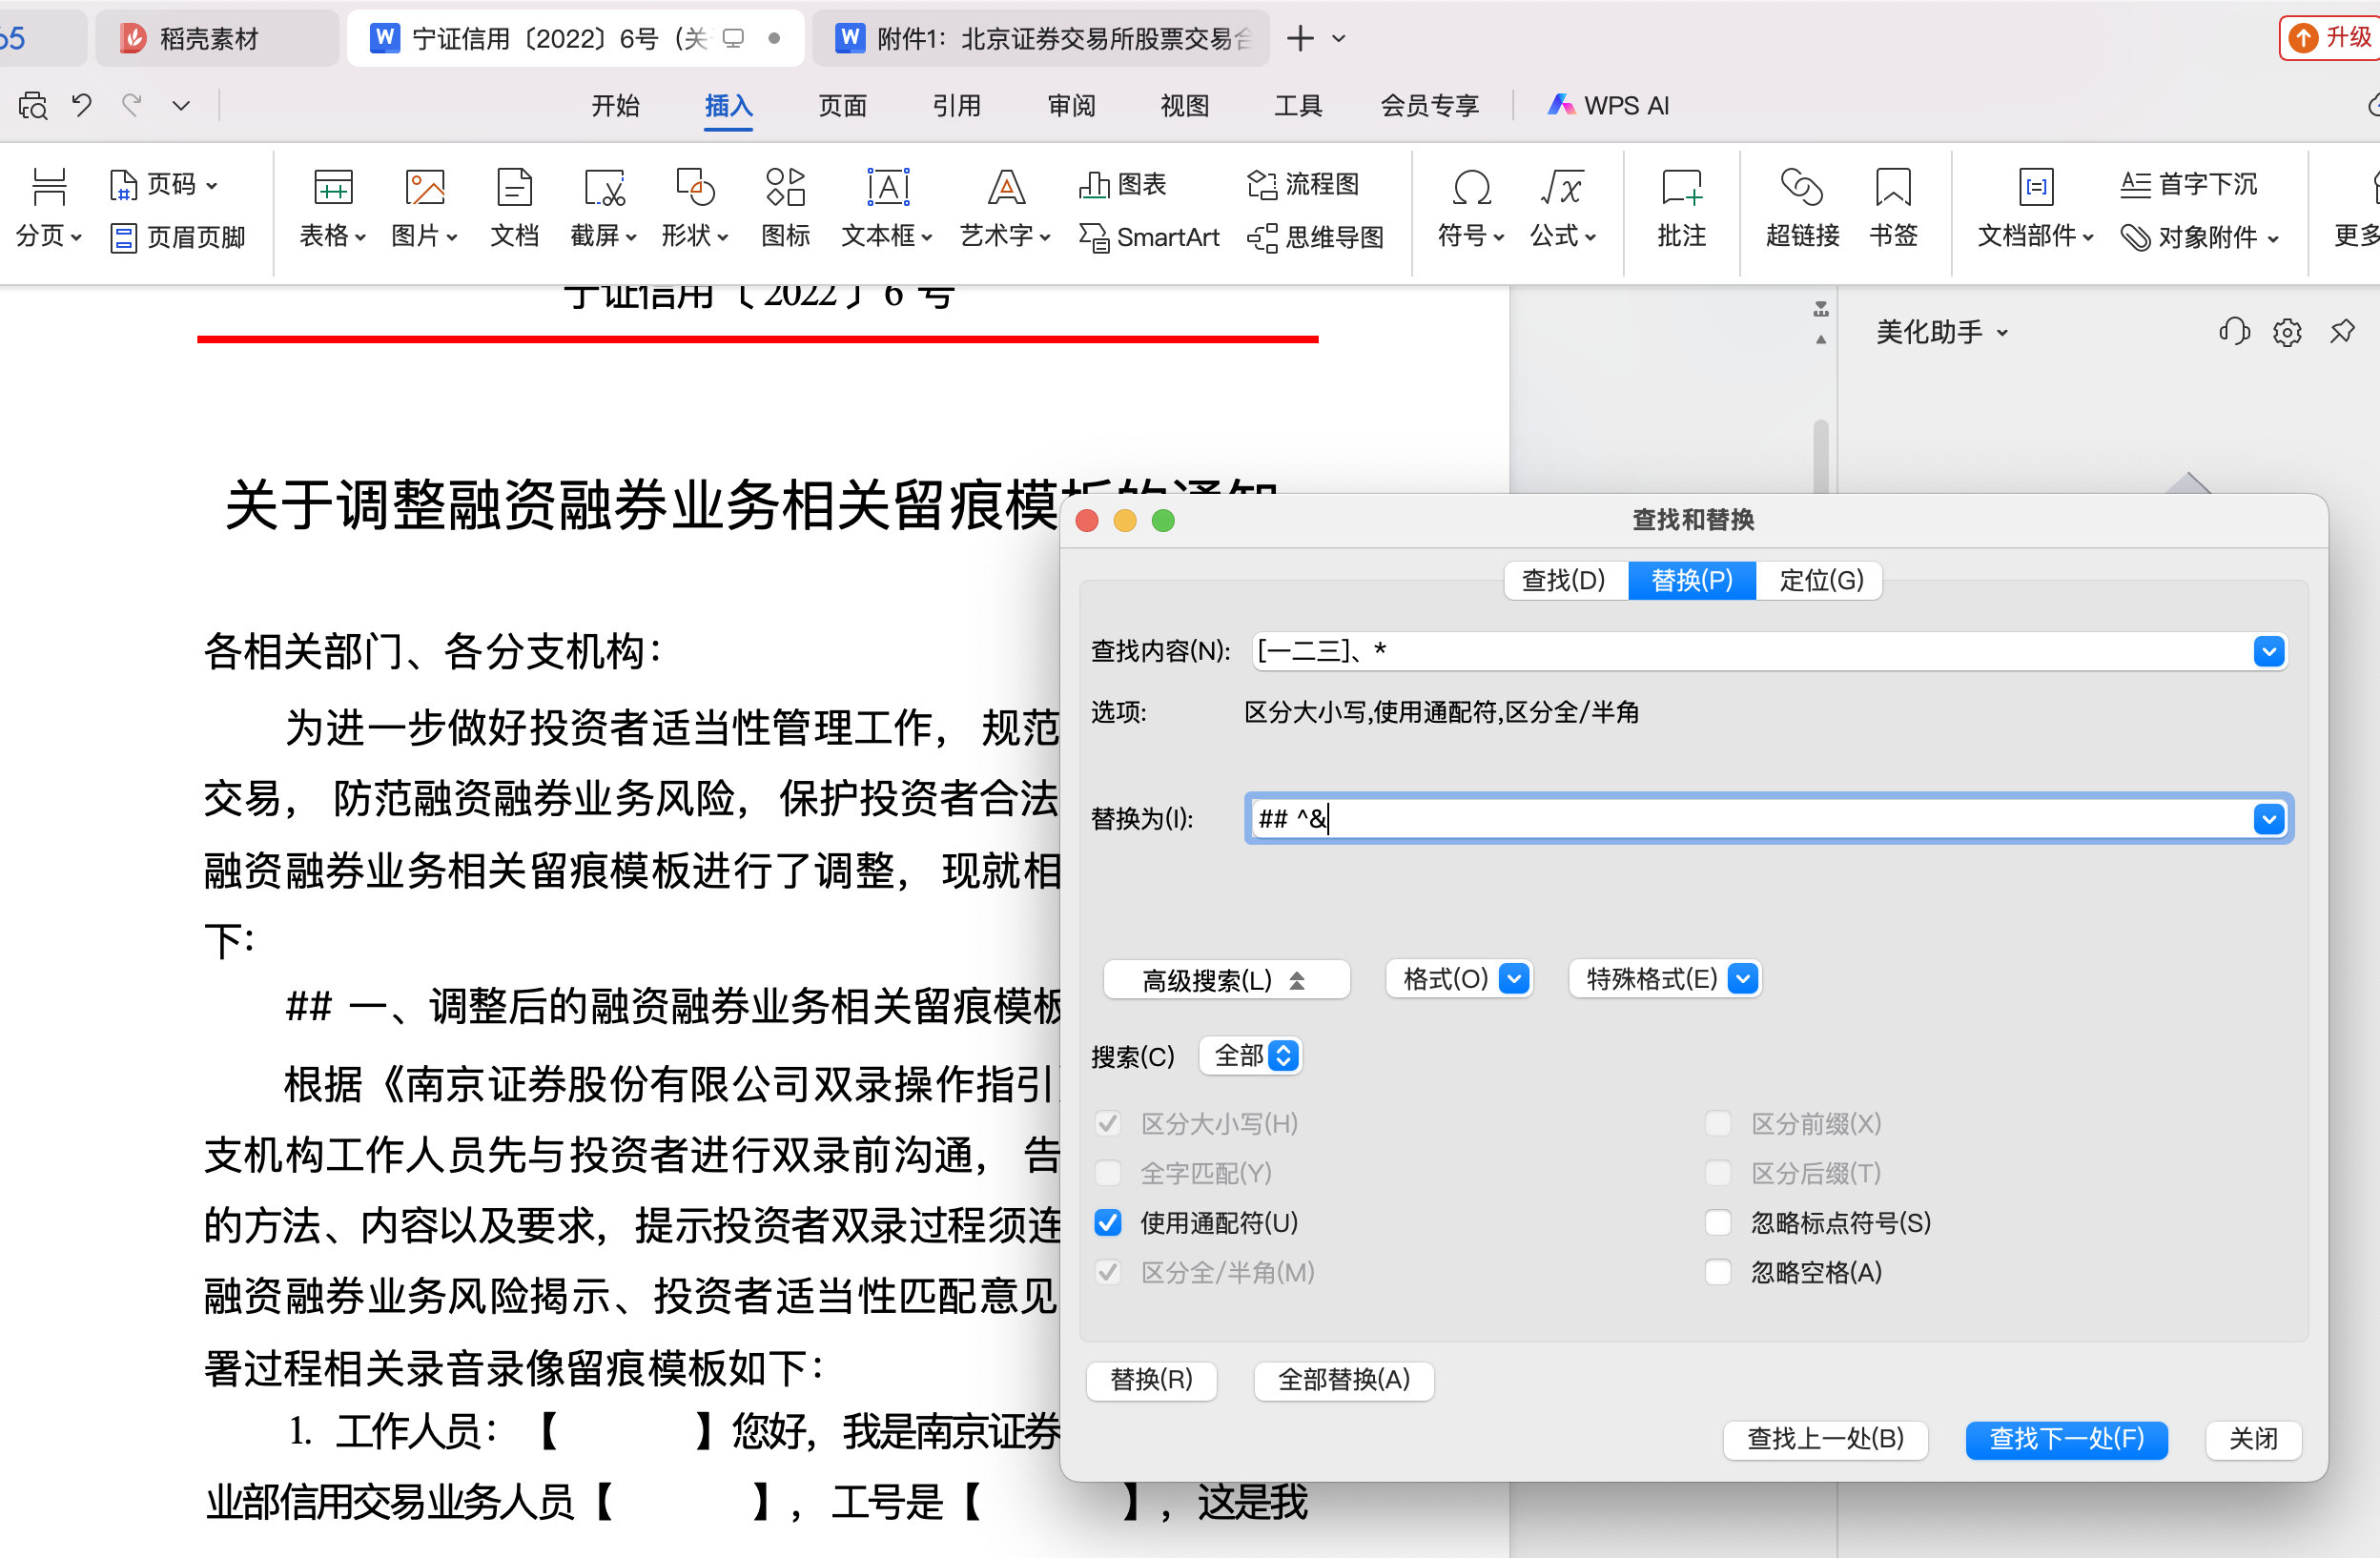Insert a mind map (思维导图)
The width and height of the screenshot is (2380, 1558).
point(1316,237)
